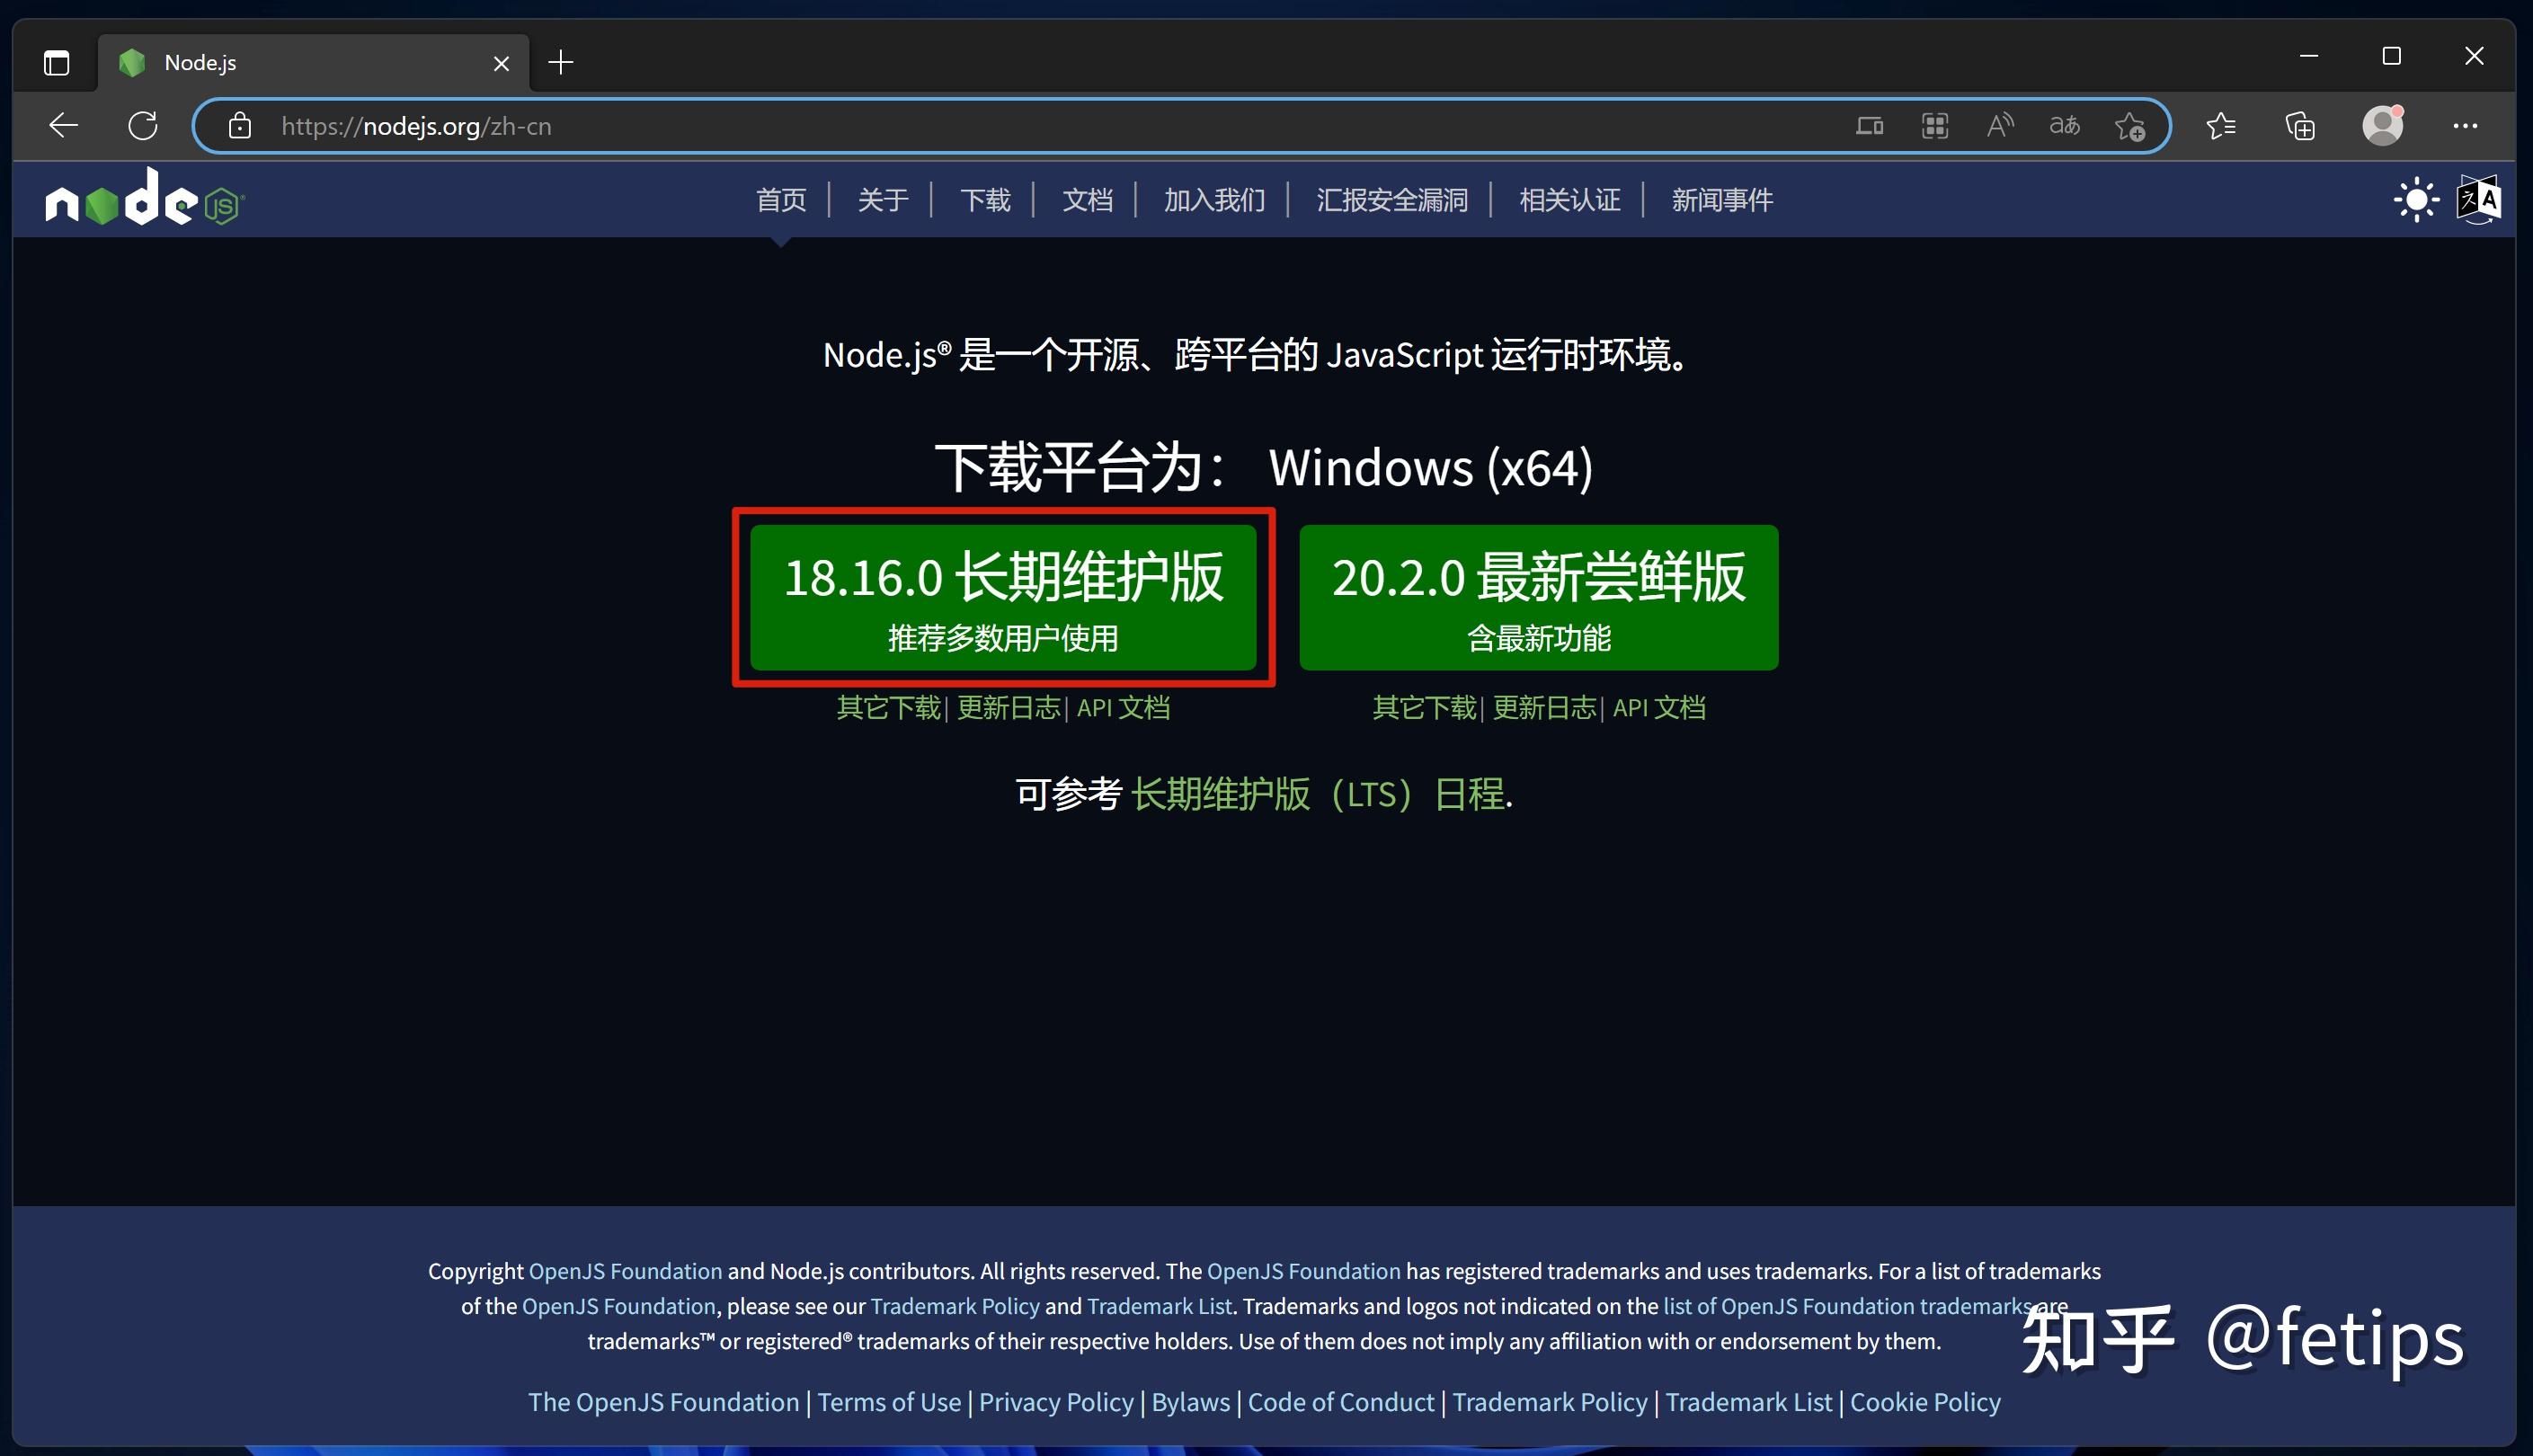Open the Favorites list icon
The width and height of the screenshot is (2533, 1456).
point(2221,126)
